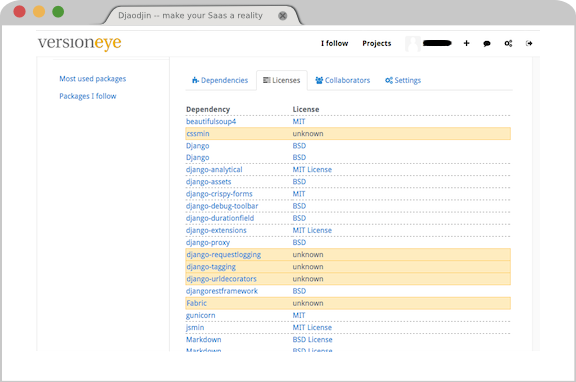The image size is (576, 382).
Task: Open the gears settings icon in header
Action: click(x=508, y=43)
